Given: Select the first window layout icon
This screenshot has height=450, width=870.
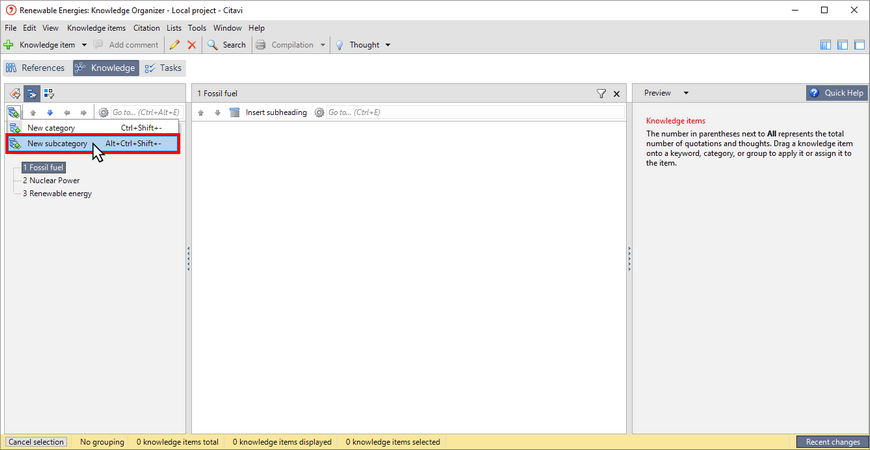Looking at the screenshot, I should [x=826, y=45].
